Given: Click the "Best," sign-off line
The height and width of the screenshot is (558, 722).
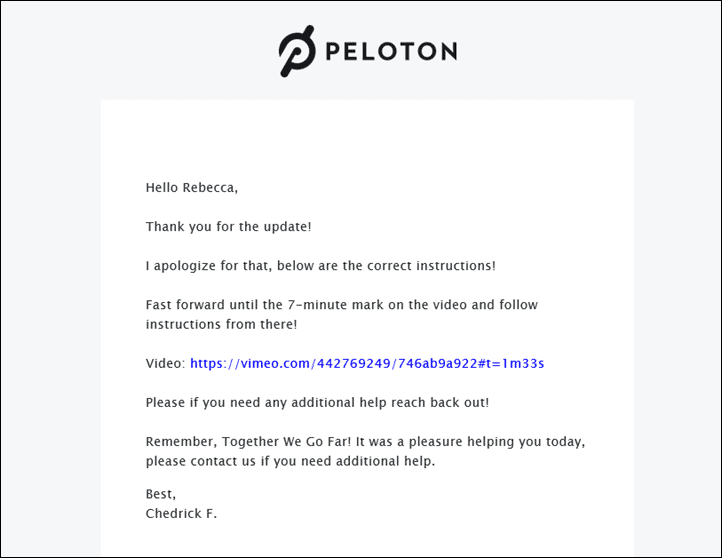Looking at the screenshot, I should pyautogui.click(x=161, y=494).
